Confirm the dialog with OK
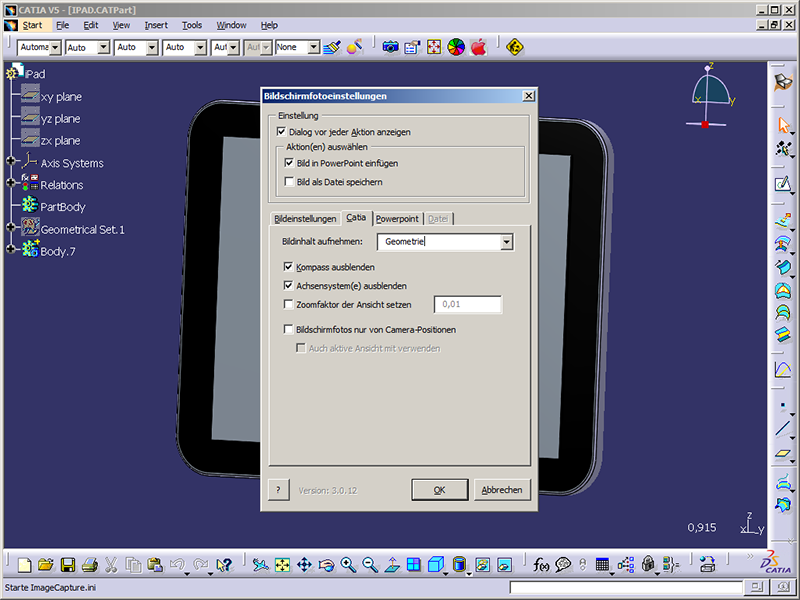800x600 pixels. click(439, 490)
